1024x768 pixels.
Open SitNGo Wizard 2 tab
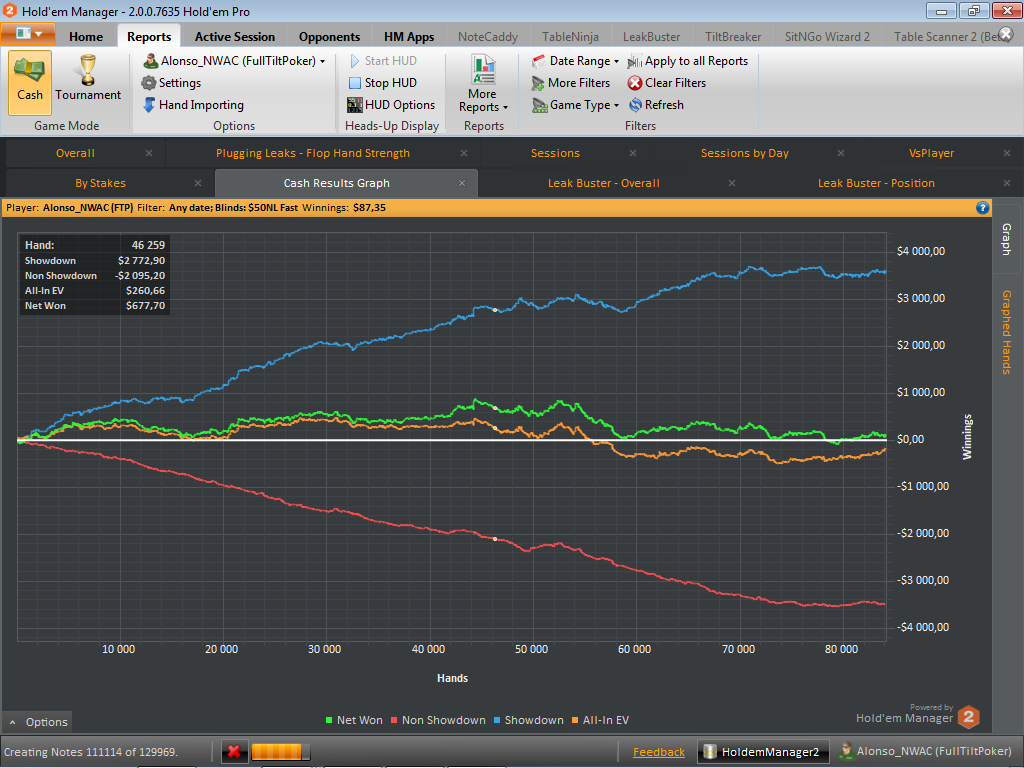pyautogui.click(x=827, y=37)
